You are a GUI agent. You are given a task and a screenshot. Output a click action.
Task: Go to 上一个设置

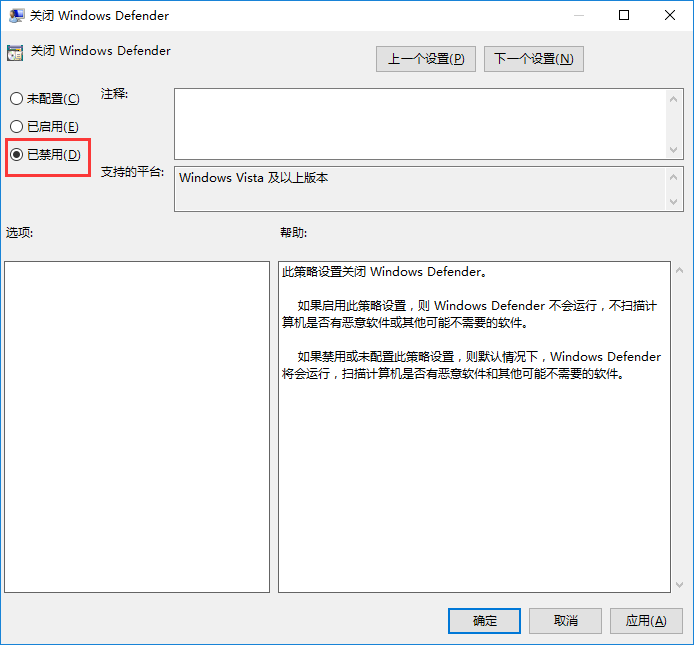pos(426,59)
